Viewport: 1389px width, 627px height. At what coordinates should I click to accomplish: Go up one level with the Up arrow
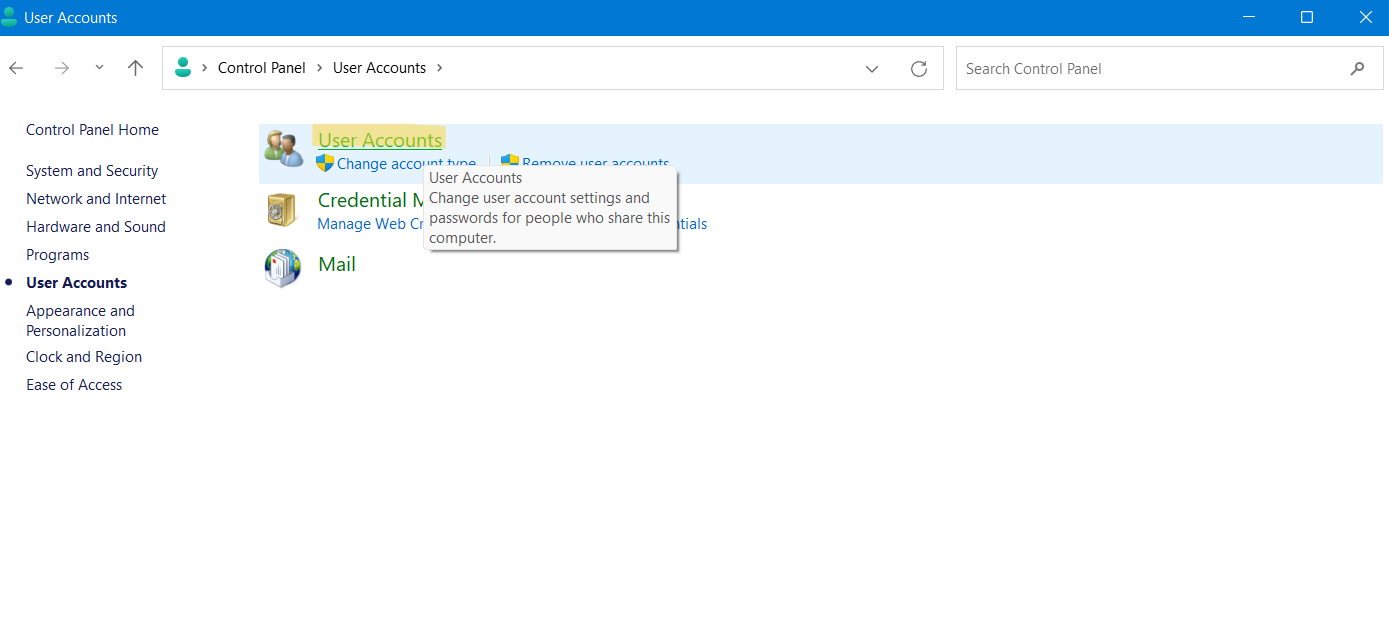[x=136, y=68]
